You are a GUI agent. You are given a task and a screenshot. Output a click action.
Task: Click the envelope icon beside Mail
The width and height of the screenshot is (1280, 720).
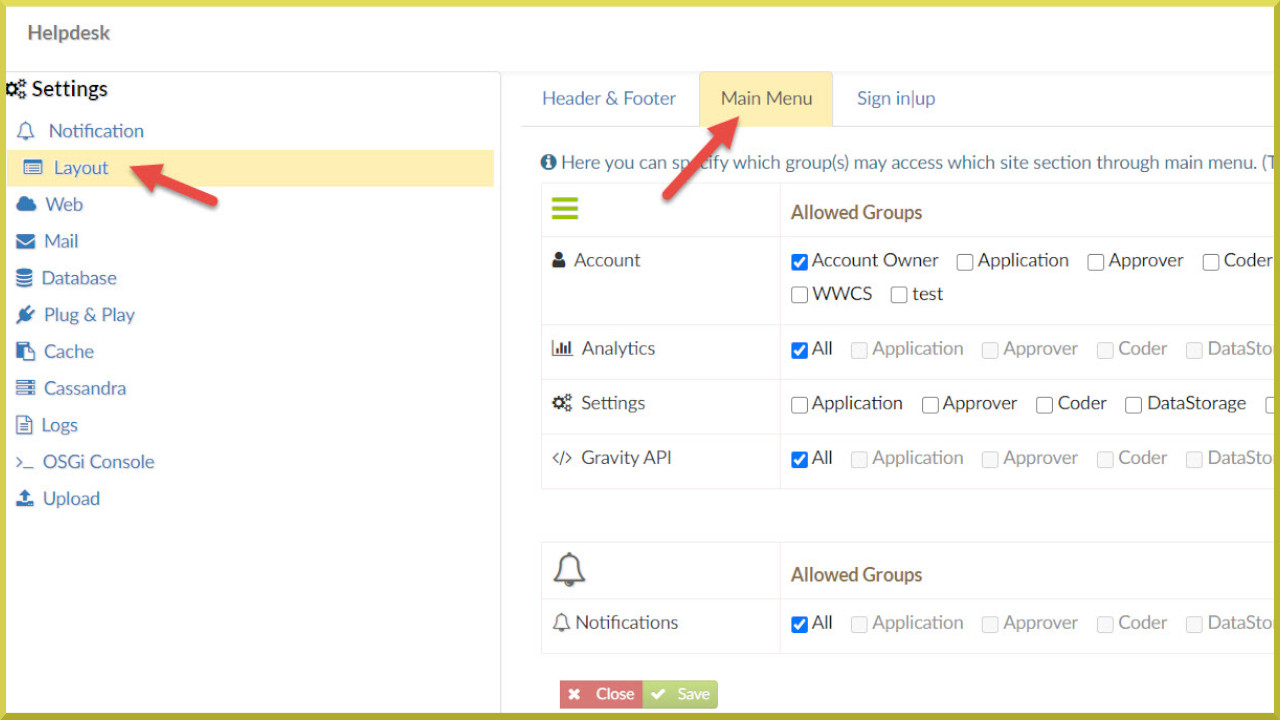[x=26, y=241]
